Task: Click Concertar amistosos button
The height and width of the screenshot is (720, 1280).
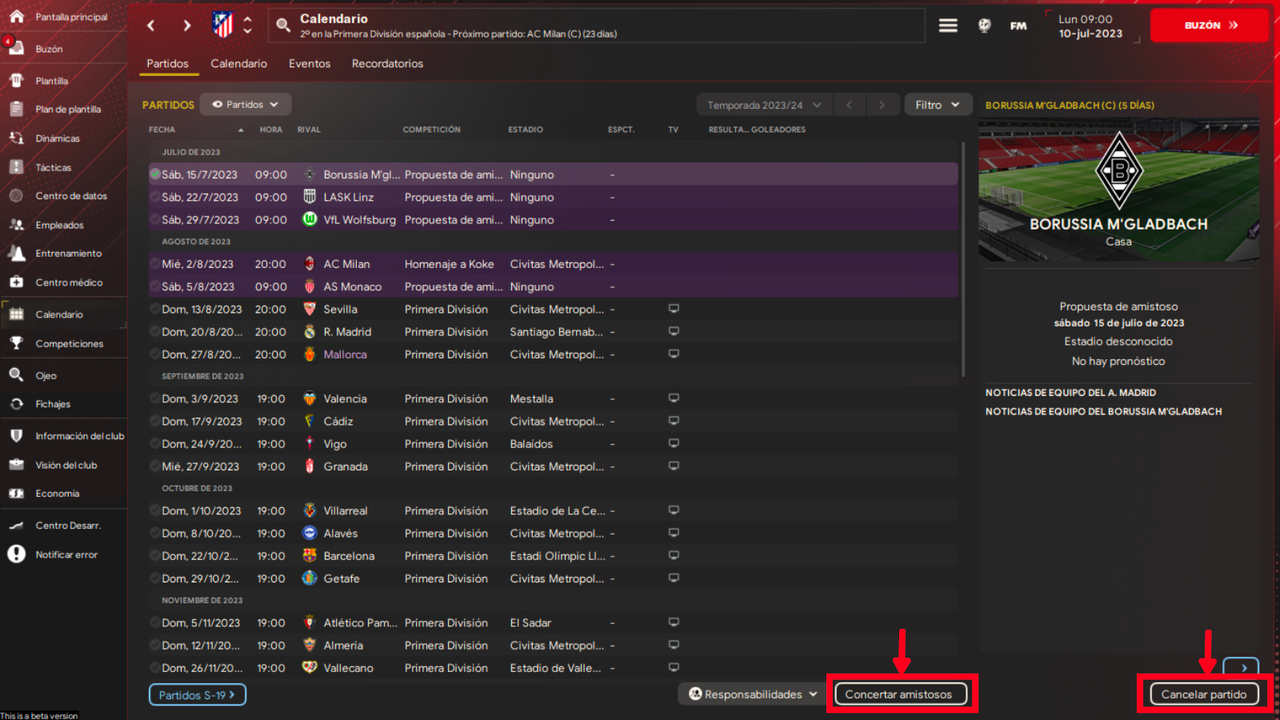Action: click(x=901, y=694)
